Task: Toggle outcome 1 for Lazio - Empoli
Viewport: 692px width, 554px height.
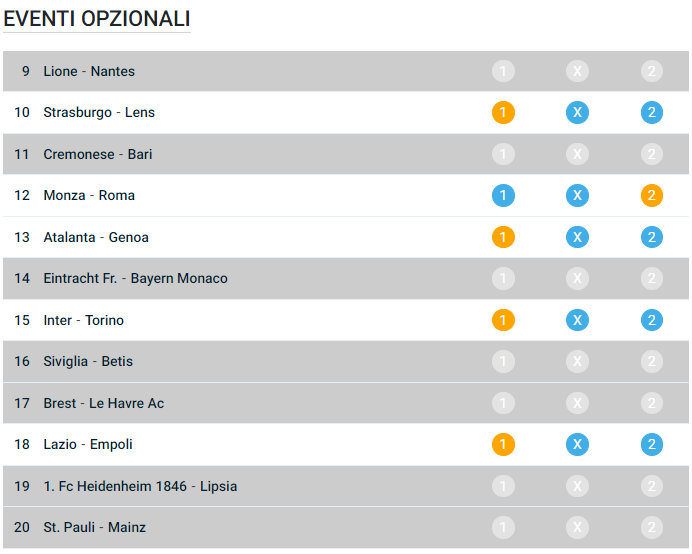Action: [x=503, y=445]
